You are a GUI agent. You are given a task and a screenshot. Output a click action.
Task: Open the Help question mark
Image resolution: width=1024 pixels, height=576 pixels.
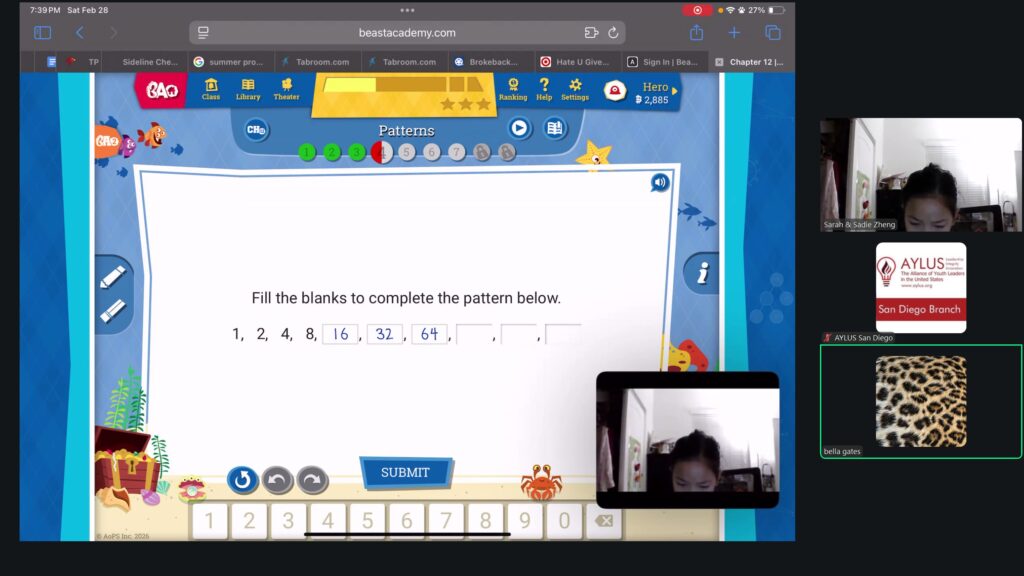(544, 89)
